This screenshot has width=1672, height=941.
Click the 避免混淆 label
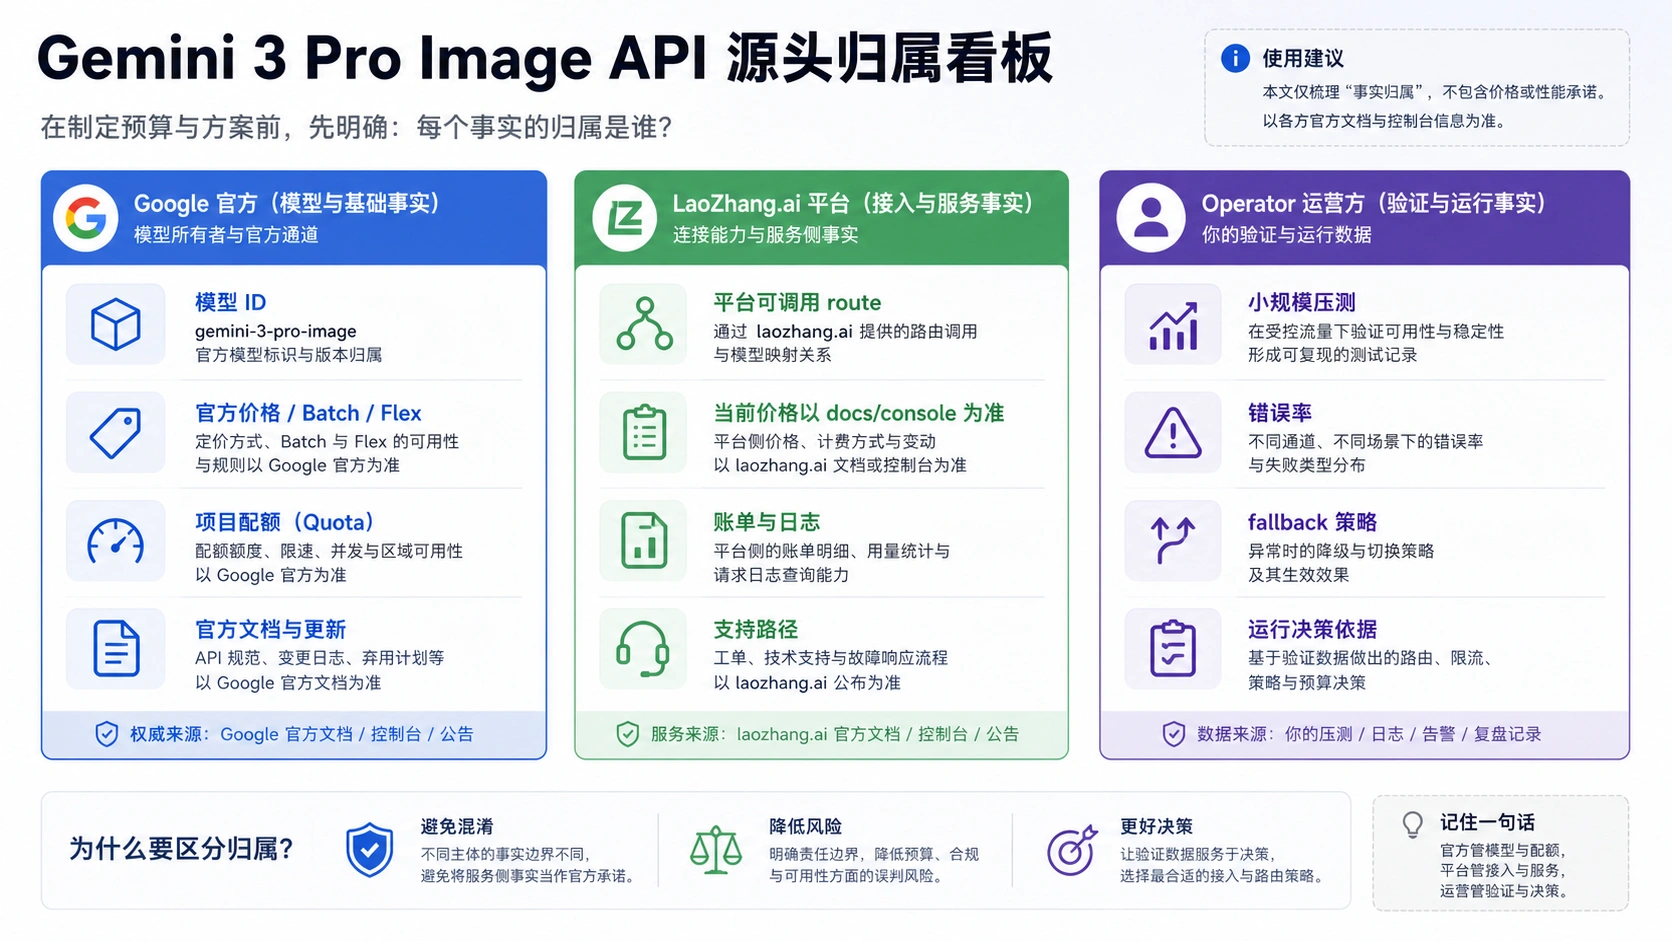click(457, 826)
